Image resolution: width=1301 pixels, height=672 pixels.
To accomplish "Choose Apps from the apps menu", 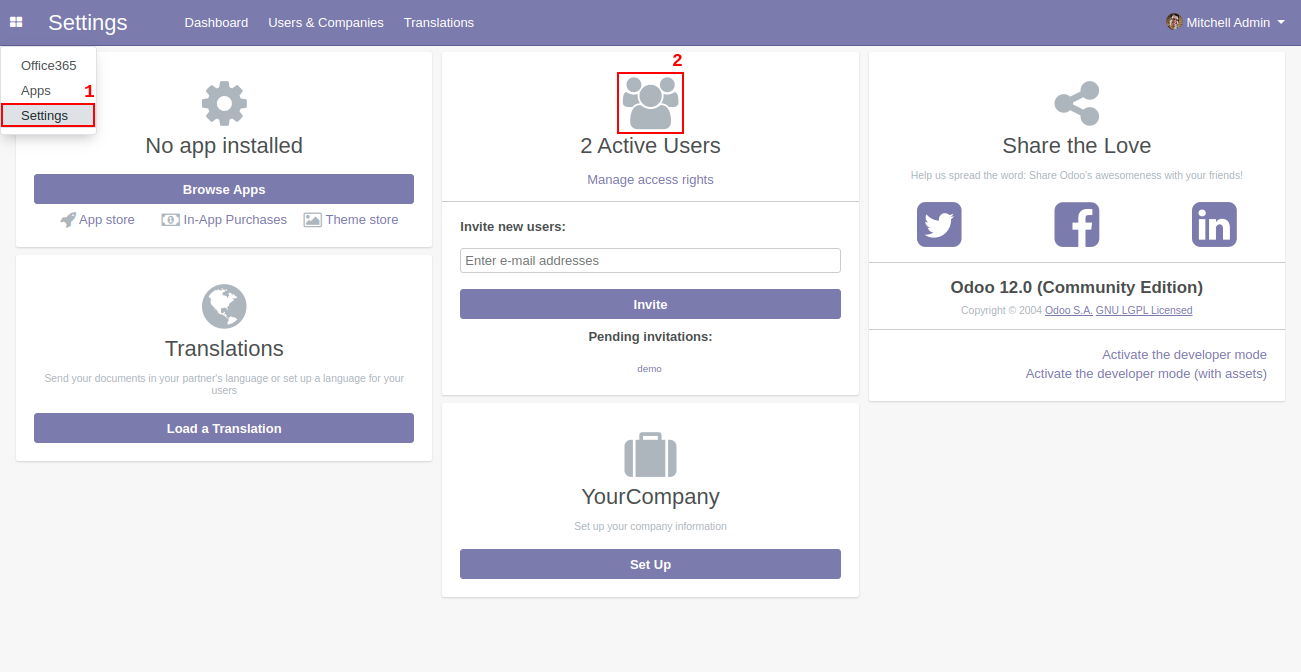I will 36,91.
